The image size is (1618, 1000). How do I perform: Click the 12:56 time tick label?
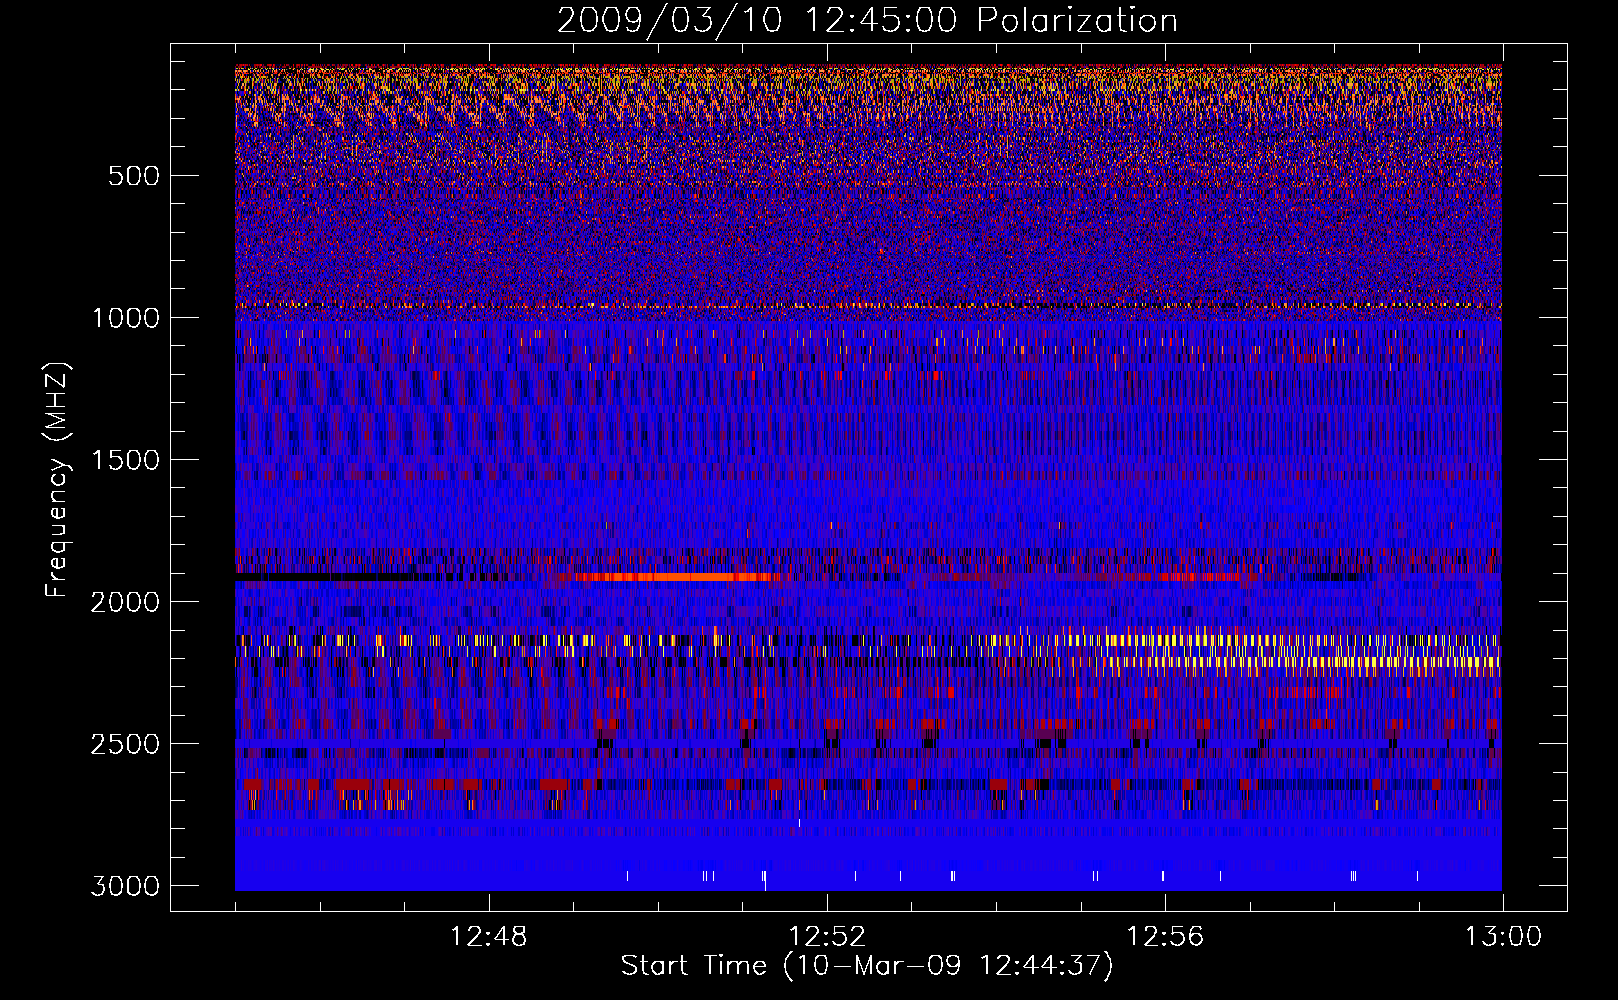point(1165,937)
